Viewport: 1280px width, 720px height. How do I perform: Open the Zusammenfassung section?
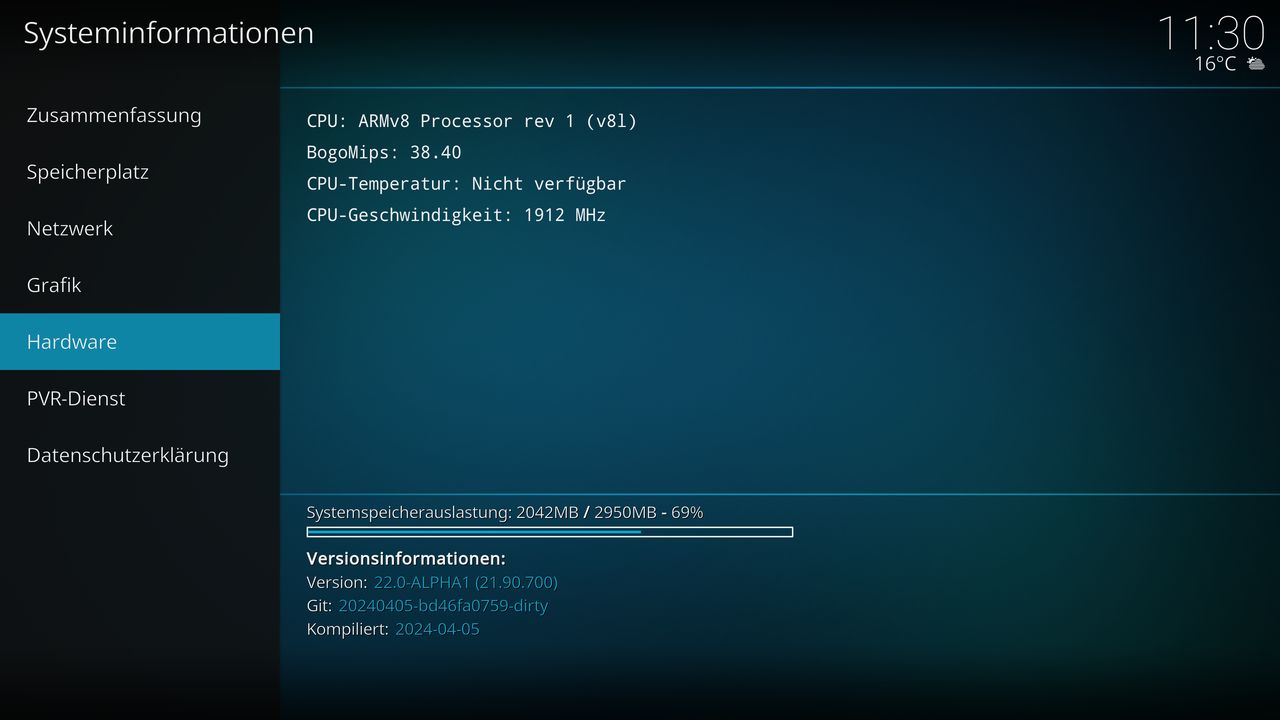click(140, 115)
